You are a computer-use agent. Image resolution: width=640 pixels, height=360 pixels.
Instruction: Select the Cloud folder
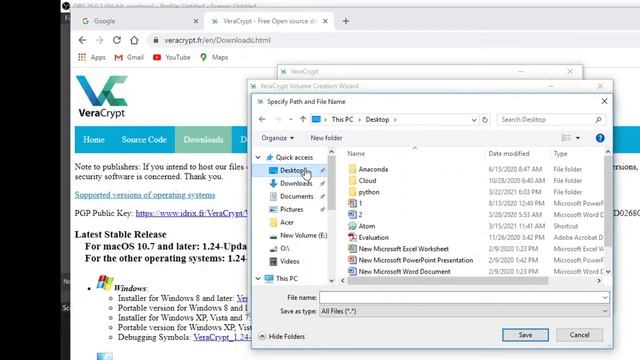point(367,180)
